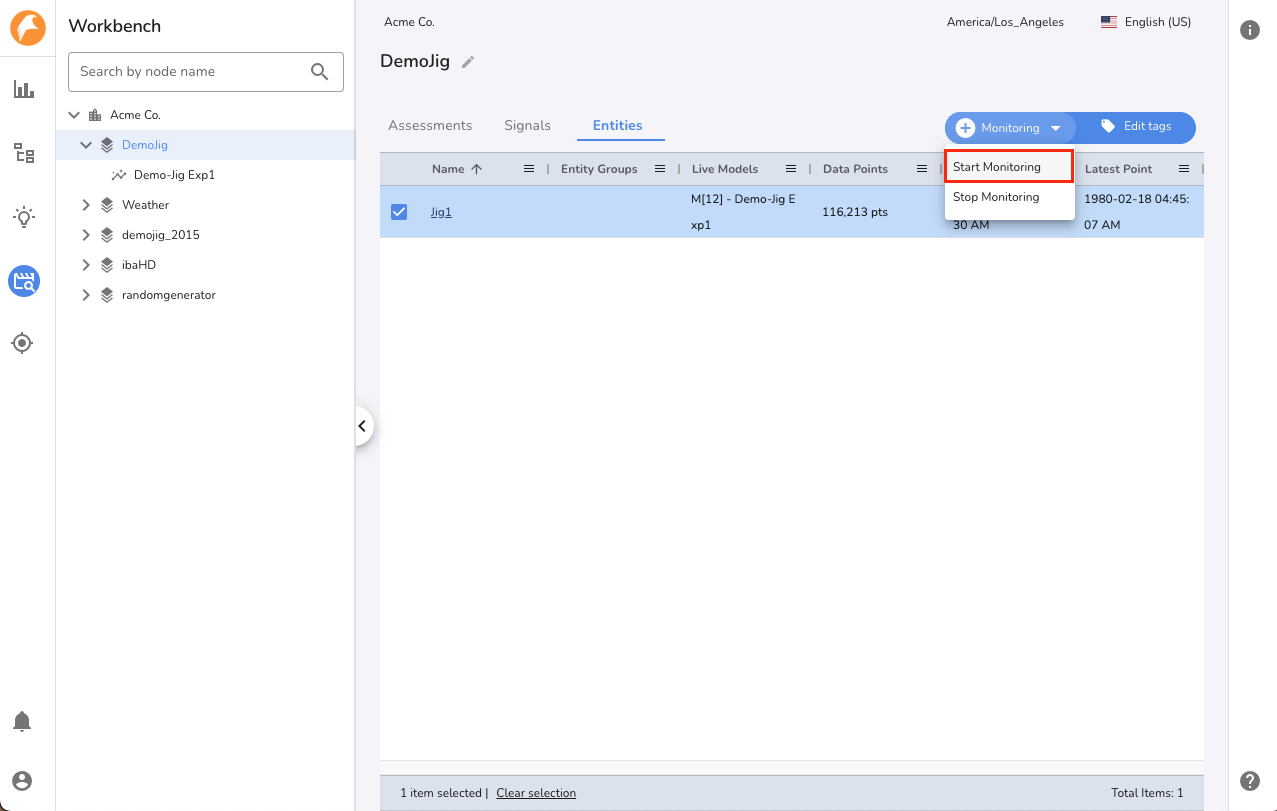Expand the demojig_2015 tree node
This screenshot has width=1277, height=811.
86,235
